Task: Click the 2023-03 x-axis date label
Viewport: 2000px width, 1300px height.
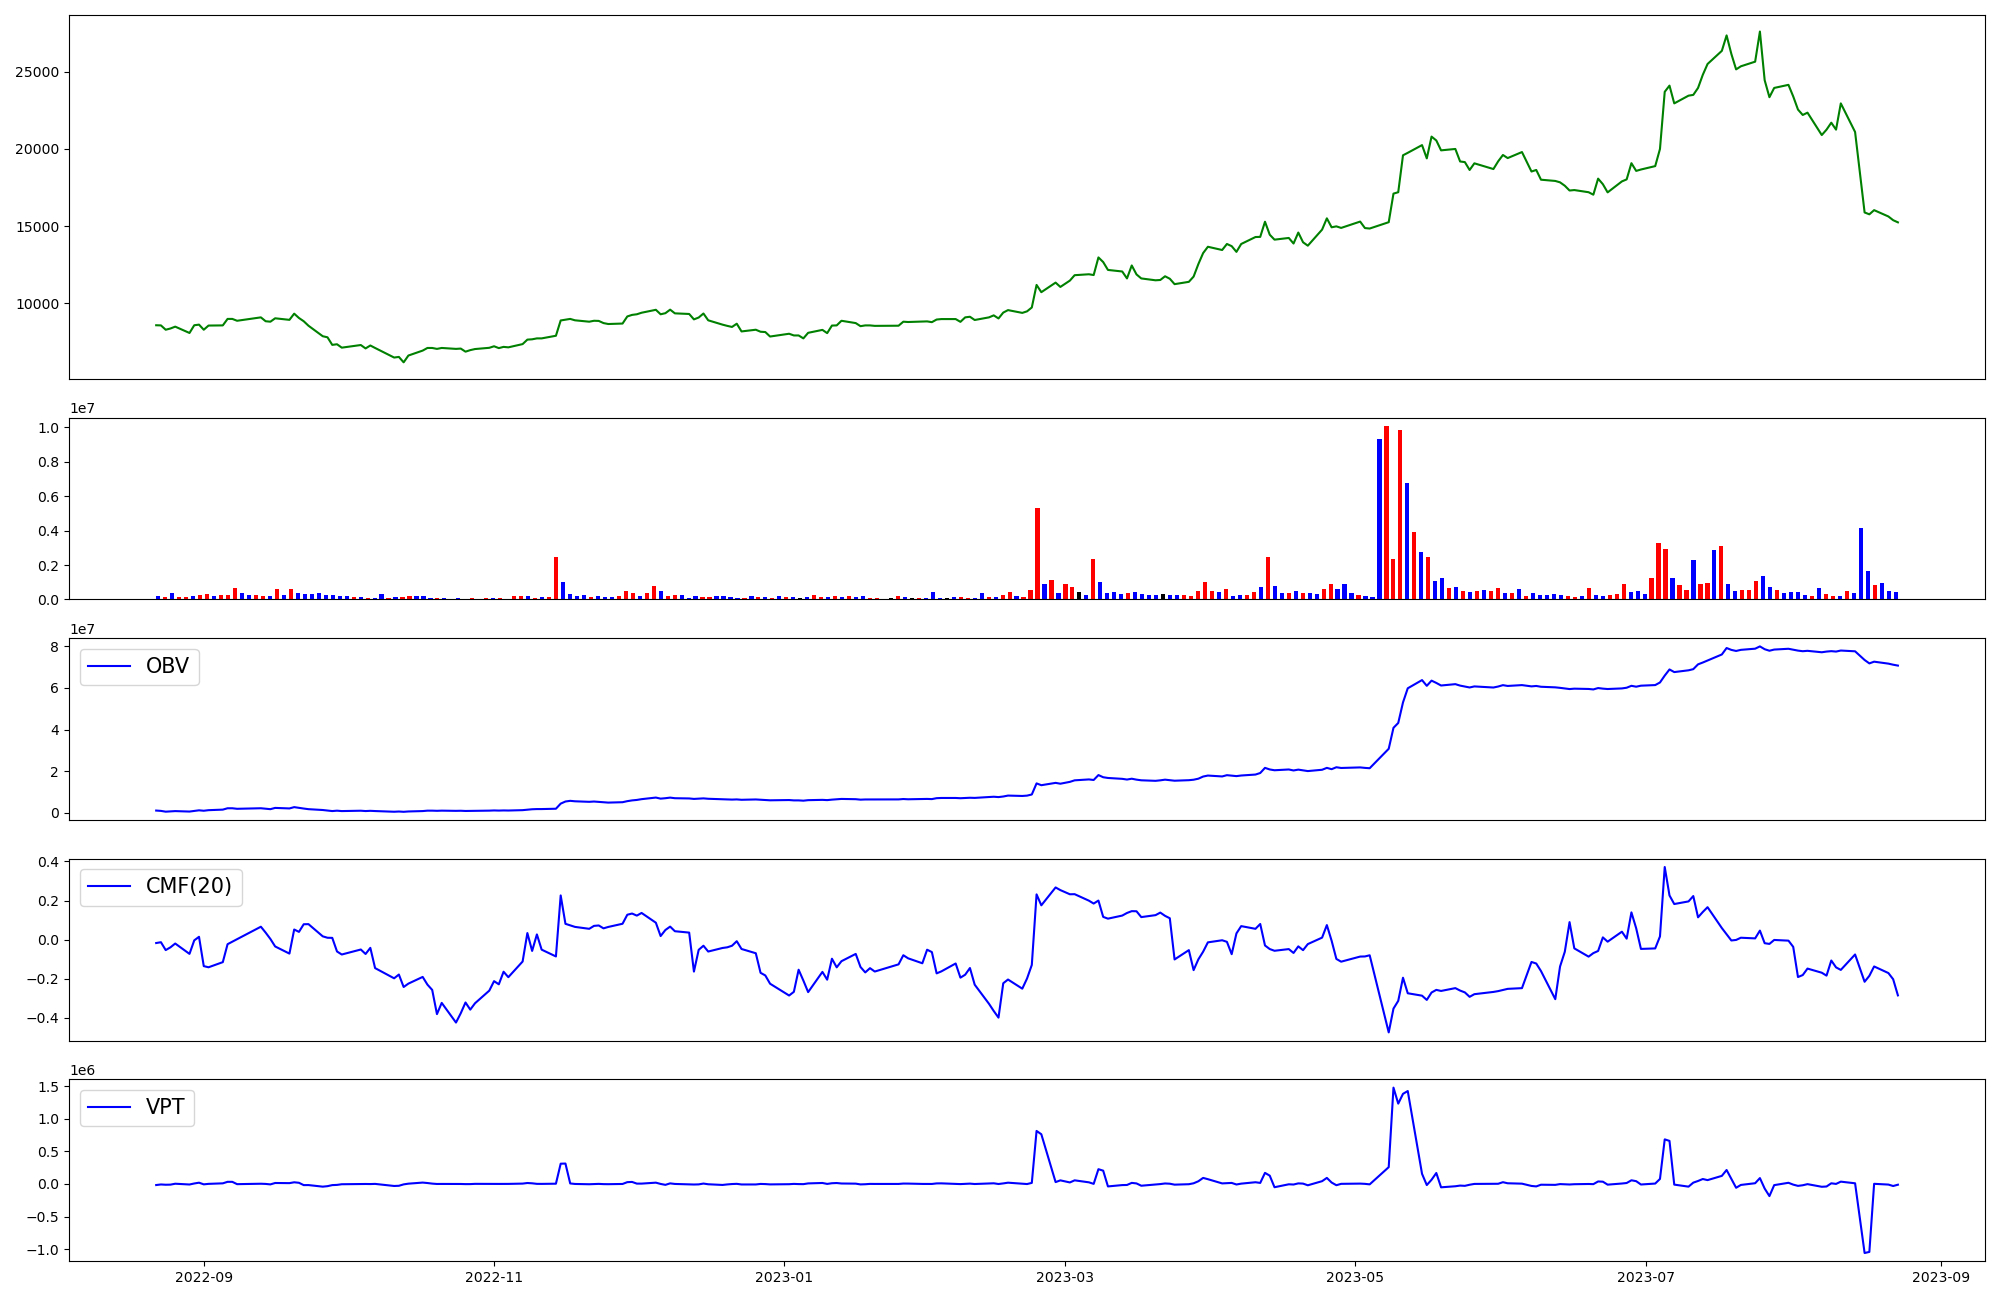Action: (1065, 1277)
